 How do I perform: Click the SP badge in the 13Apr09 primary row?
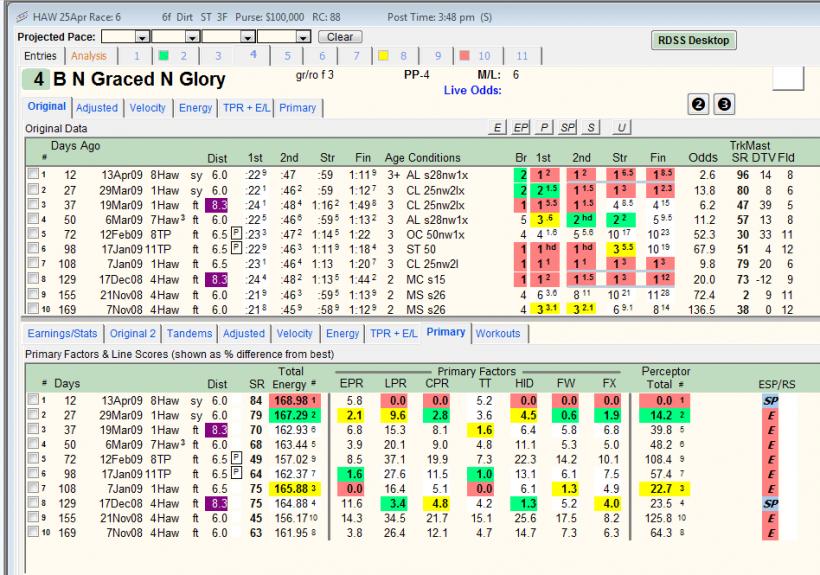pos(770,401)
